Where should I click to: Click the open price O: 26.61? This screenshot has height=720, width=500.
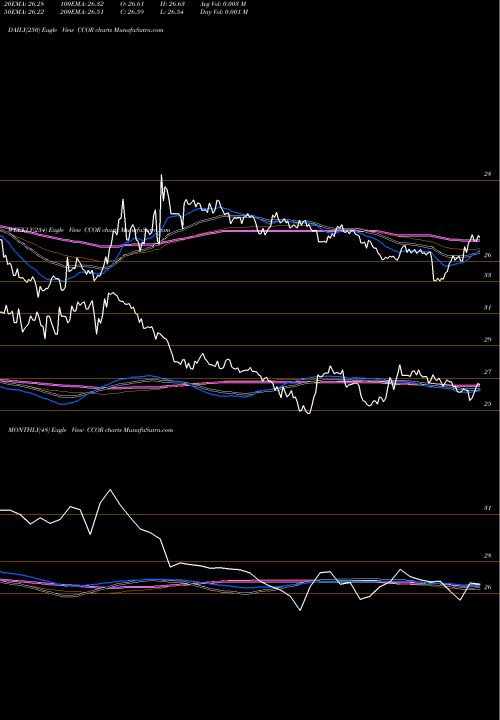click(132, 4)
